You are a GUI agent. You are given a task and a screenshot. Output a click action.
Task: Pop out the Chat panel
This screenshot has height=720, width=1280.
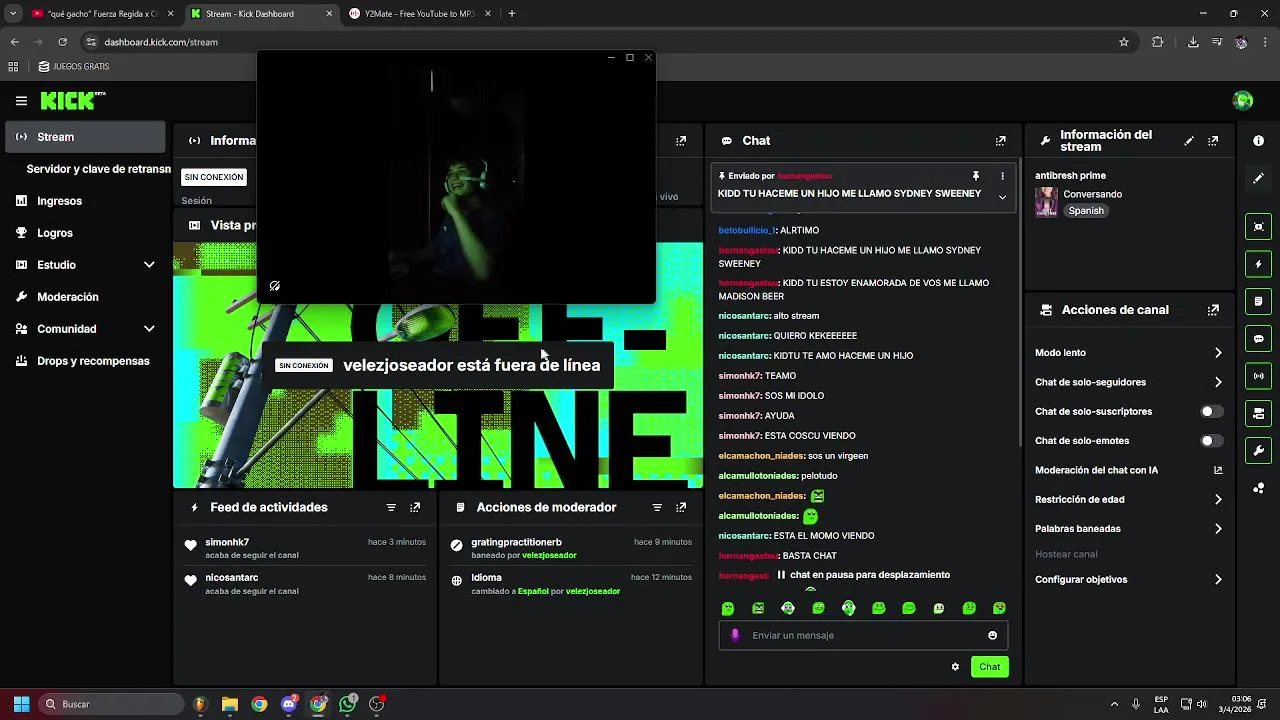point(1000,141)
